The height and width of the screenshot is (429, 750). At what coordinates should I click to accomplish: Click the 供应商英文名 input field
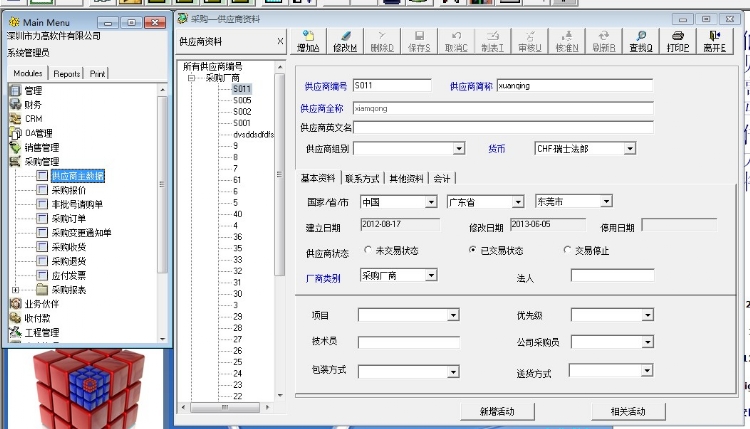[503, 127]
